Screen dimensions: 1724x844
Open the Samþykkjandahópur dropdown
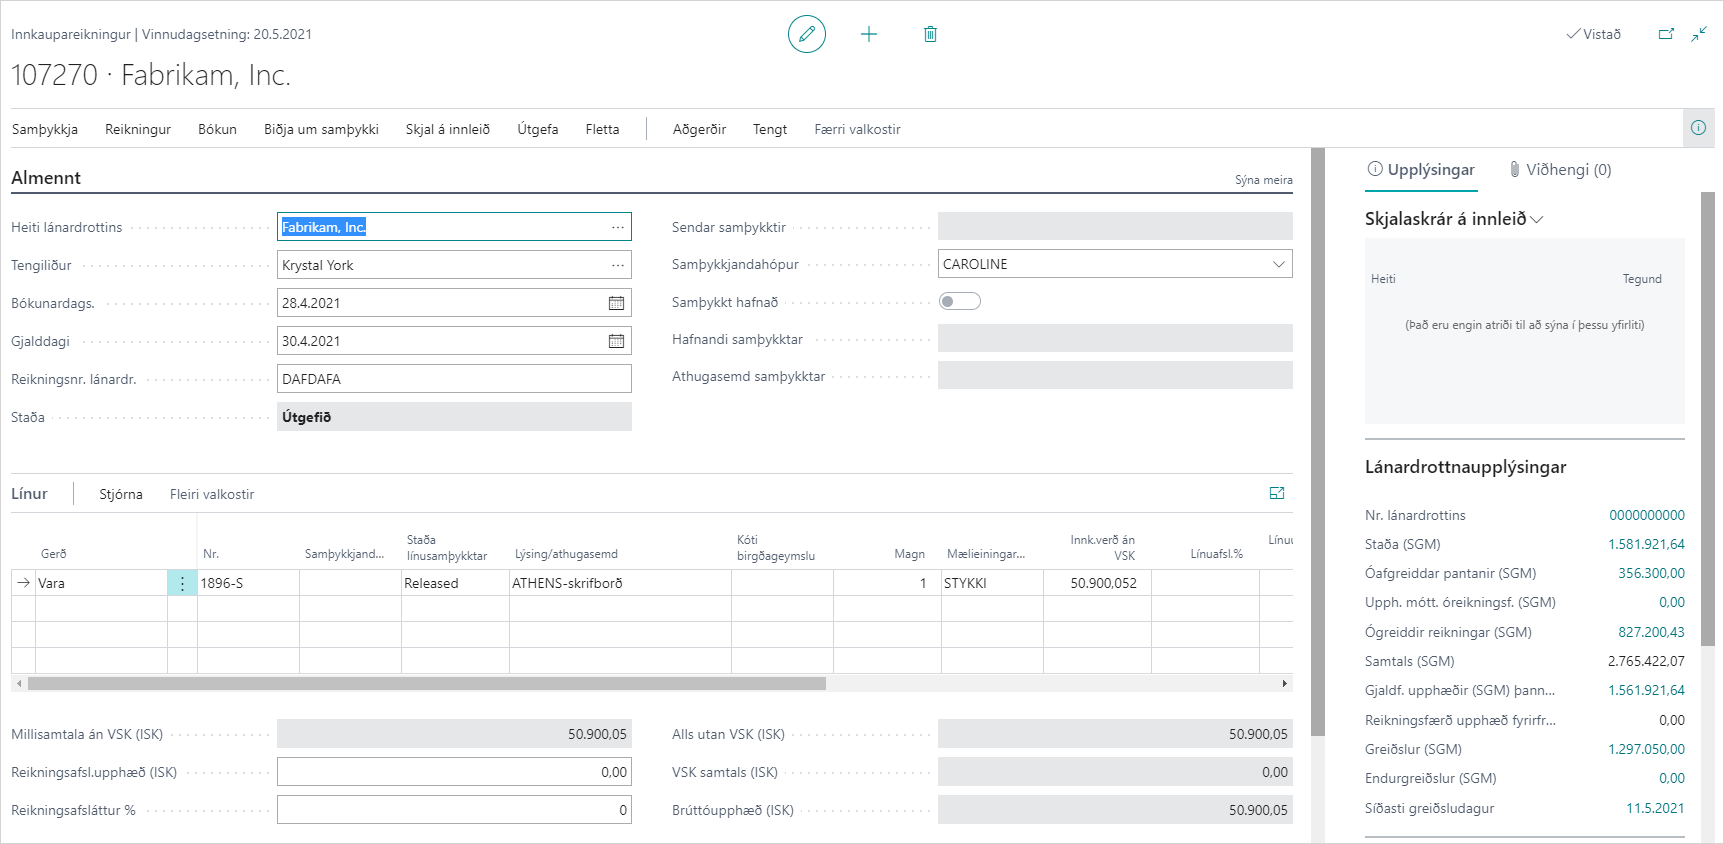point(1278,264)
